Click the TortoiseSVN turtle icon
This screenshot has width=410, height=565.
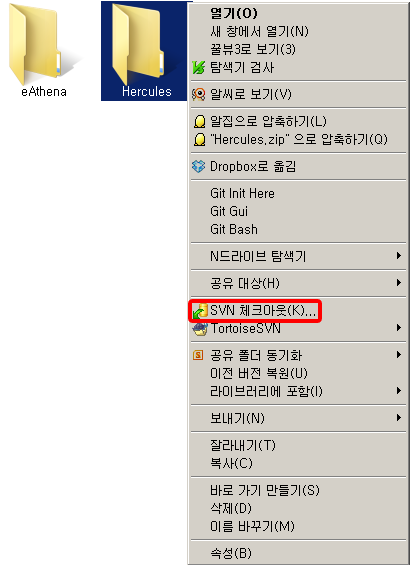pyautogui.click(x=200, y=329)
